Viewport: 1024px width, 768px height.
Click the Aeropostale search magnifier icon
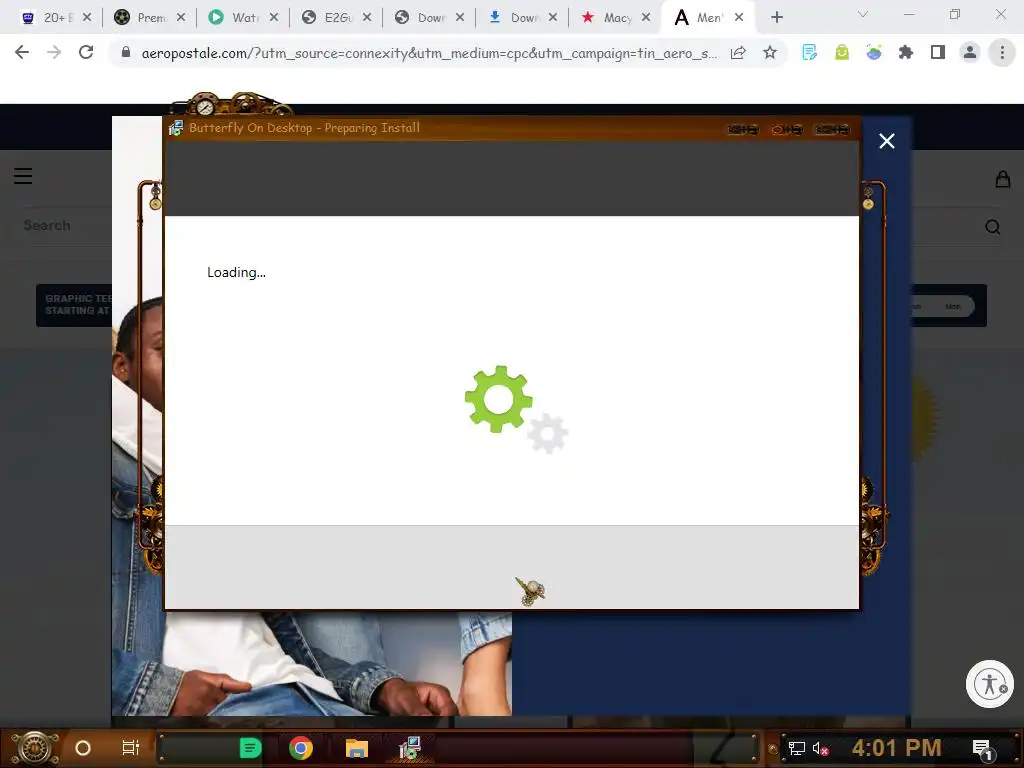coord(993,227)
